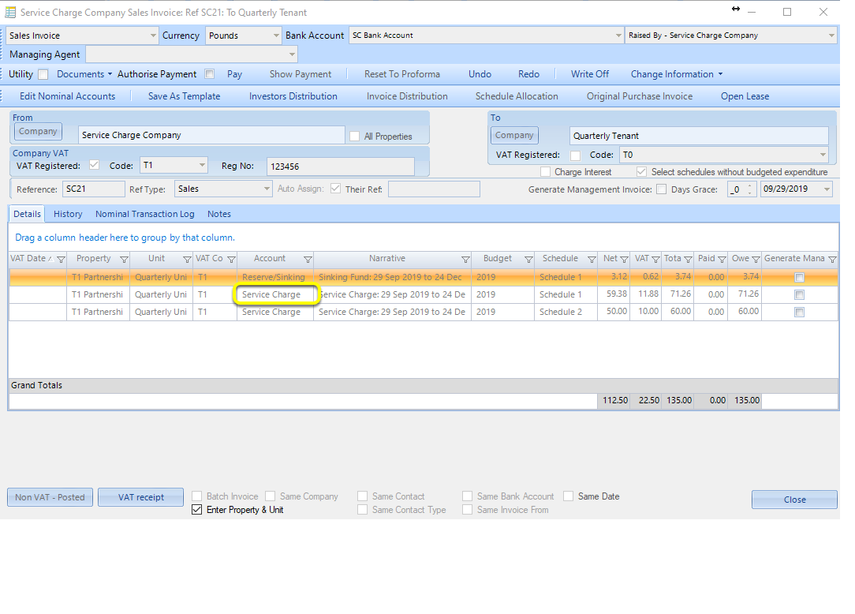Toggle Select schedules without budgeted expenditure
The height and width of the screenshot is (614, 855).
pyautogui.click(x=642, y=172)
